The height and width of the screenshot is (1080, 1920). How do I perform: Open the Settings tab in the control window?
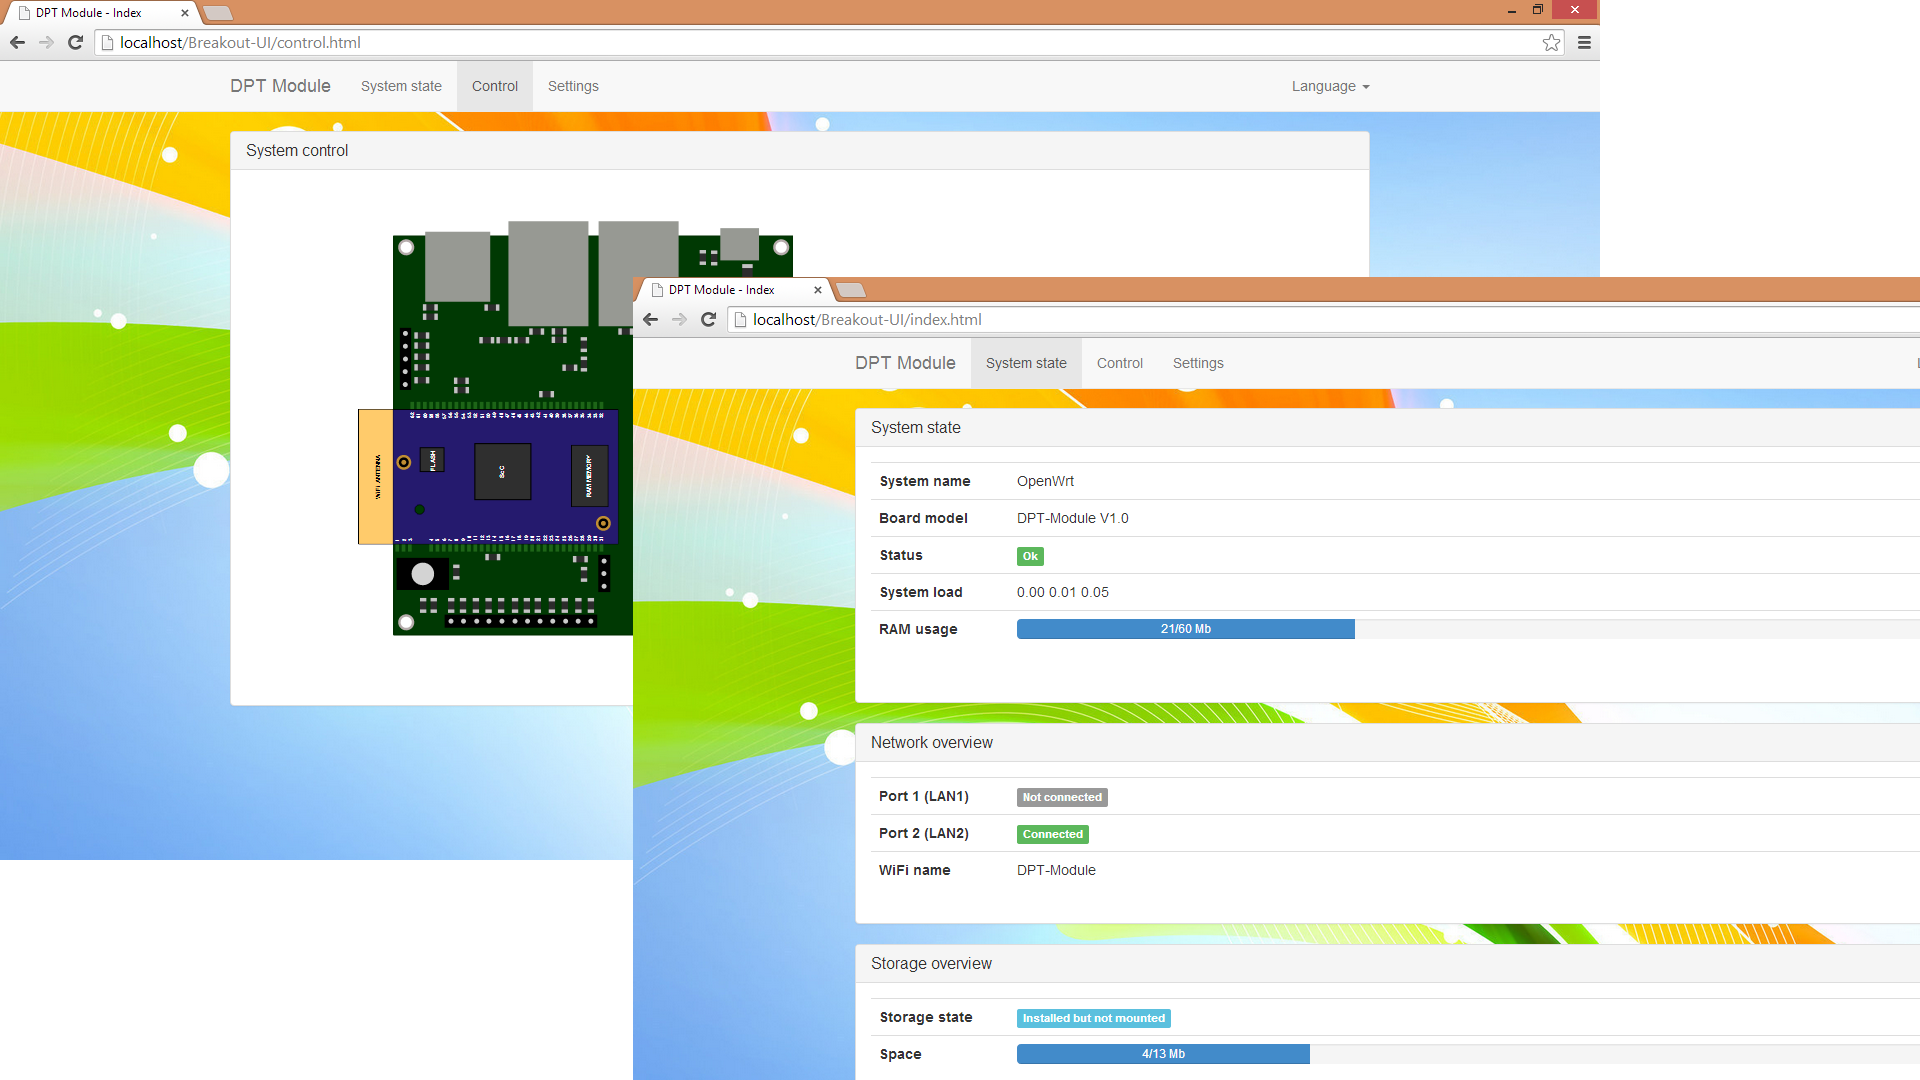click(573, 86)
